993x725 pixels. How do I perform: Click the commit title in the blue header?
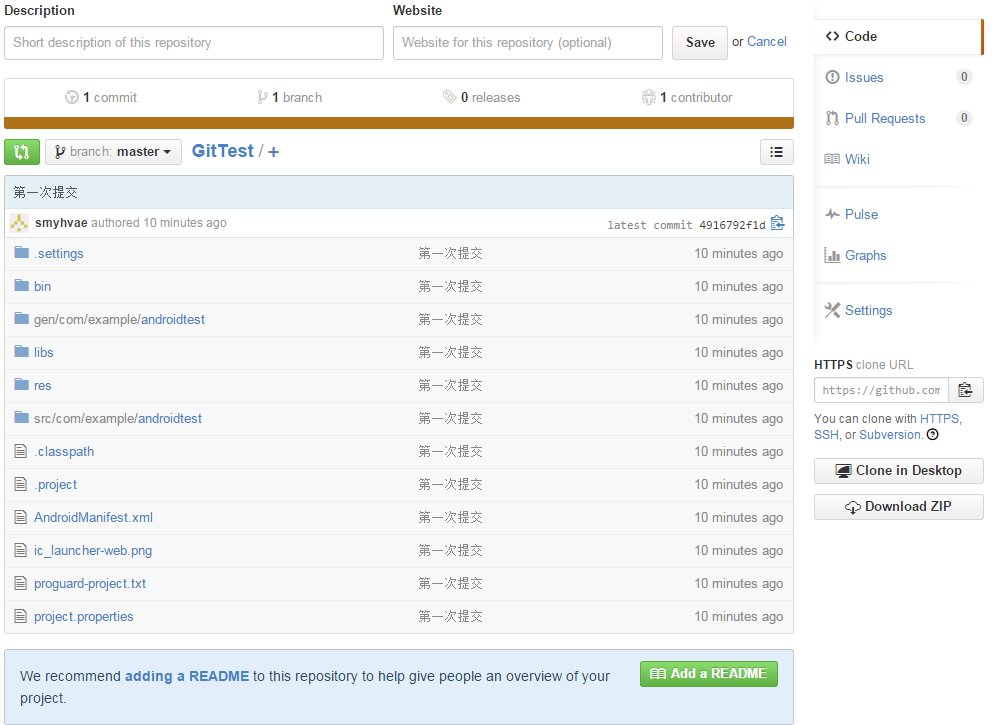tap(45, 192)
